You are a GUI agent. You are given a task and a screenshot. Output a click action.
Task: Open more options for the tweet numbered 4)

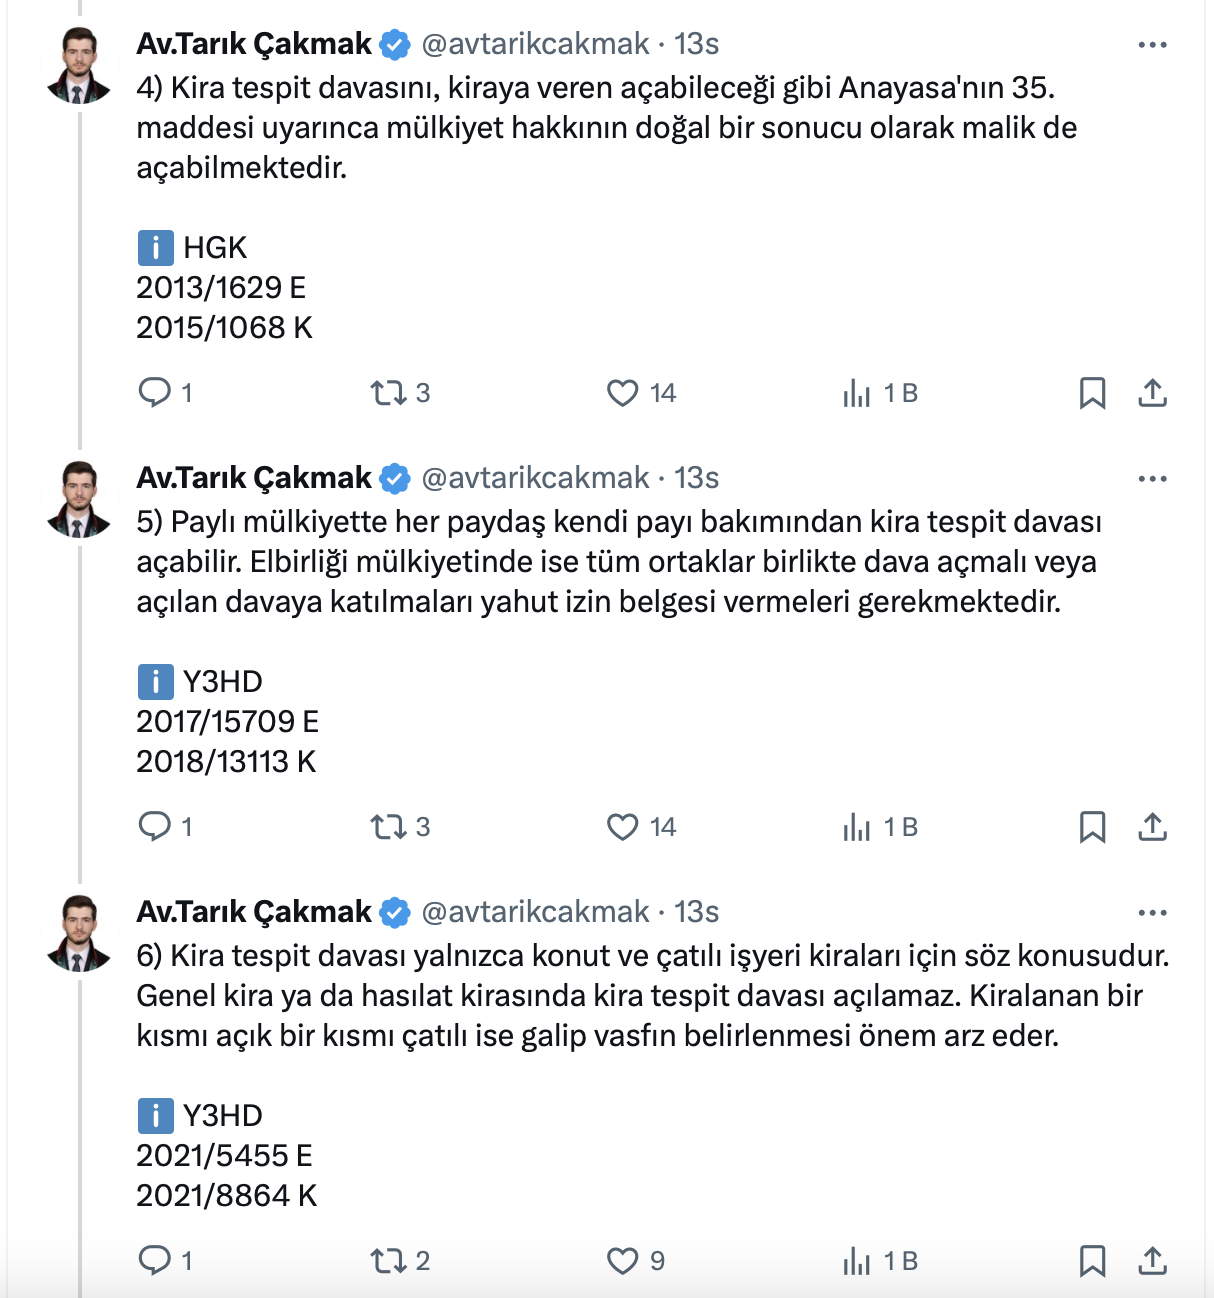tap(1152, 45)
